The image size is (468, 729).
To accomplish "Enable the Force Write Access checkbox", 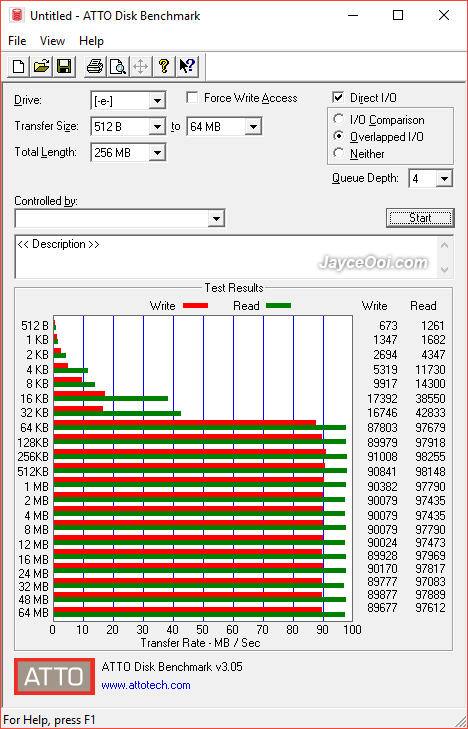I will coord(191,98).
